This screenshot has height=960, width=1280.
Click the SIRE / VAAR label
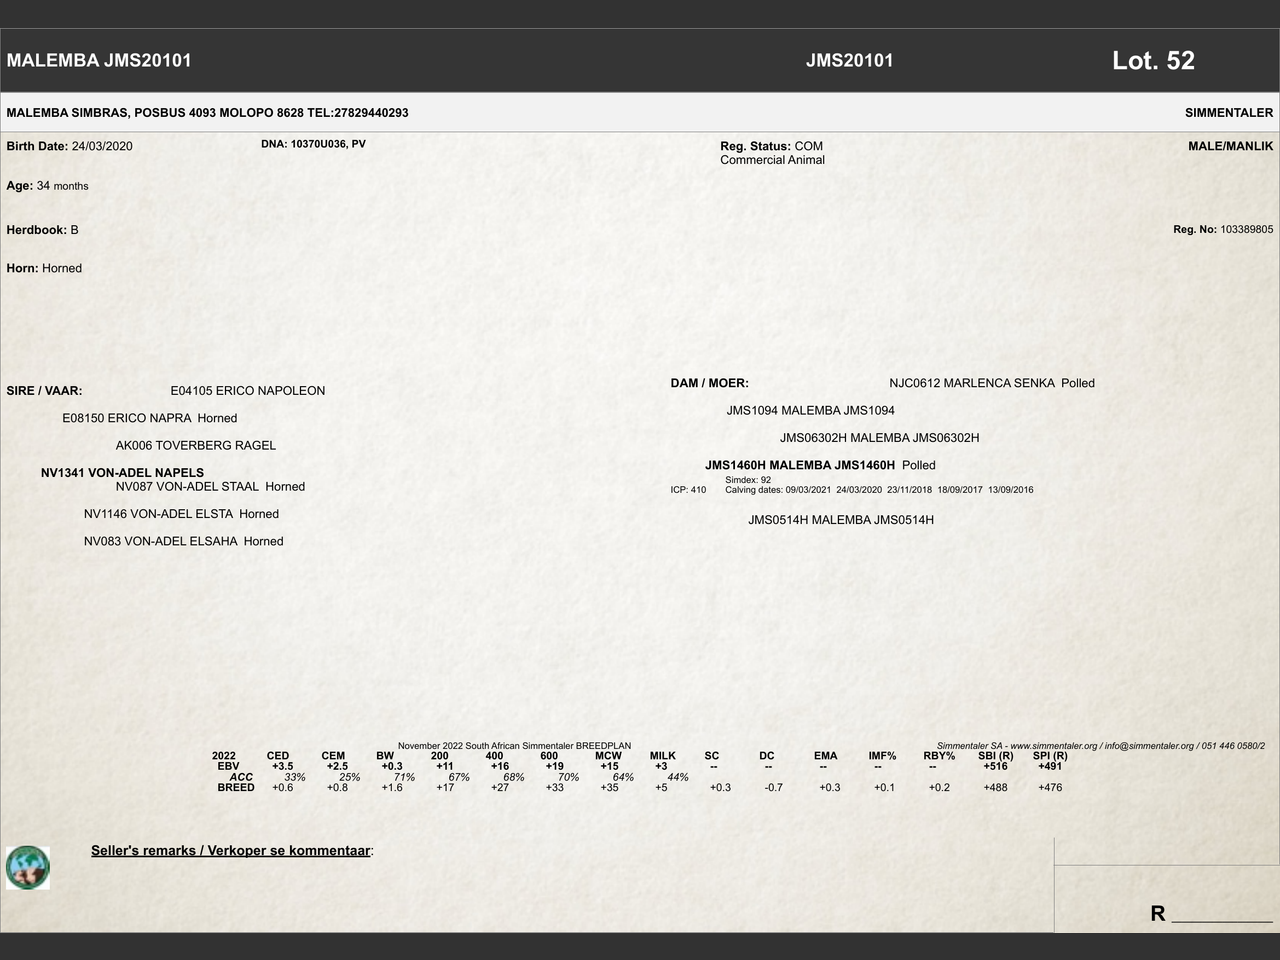tap(44, 391)
